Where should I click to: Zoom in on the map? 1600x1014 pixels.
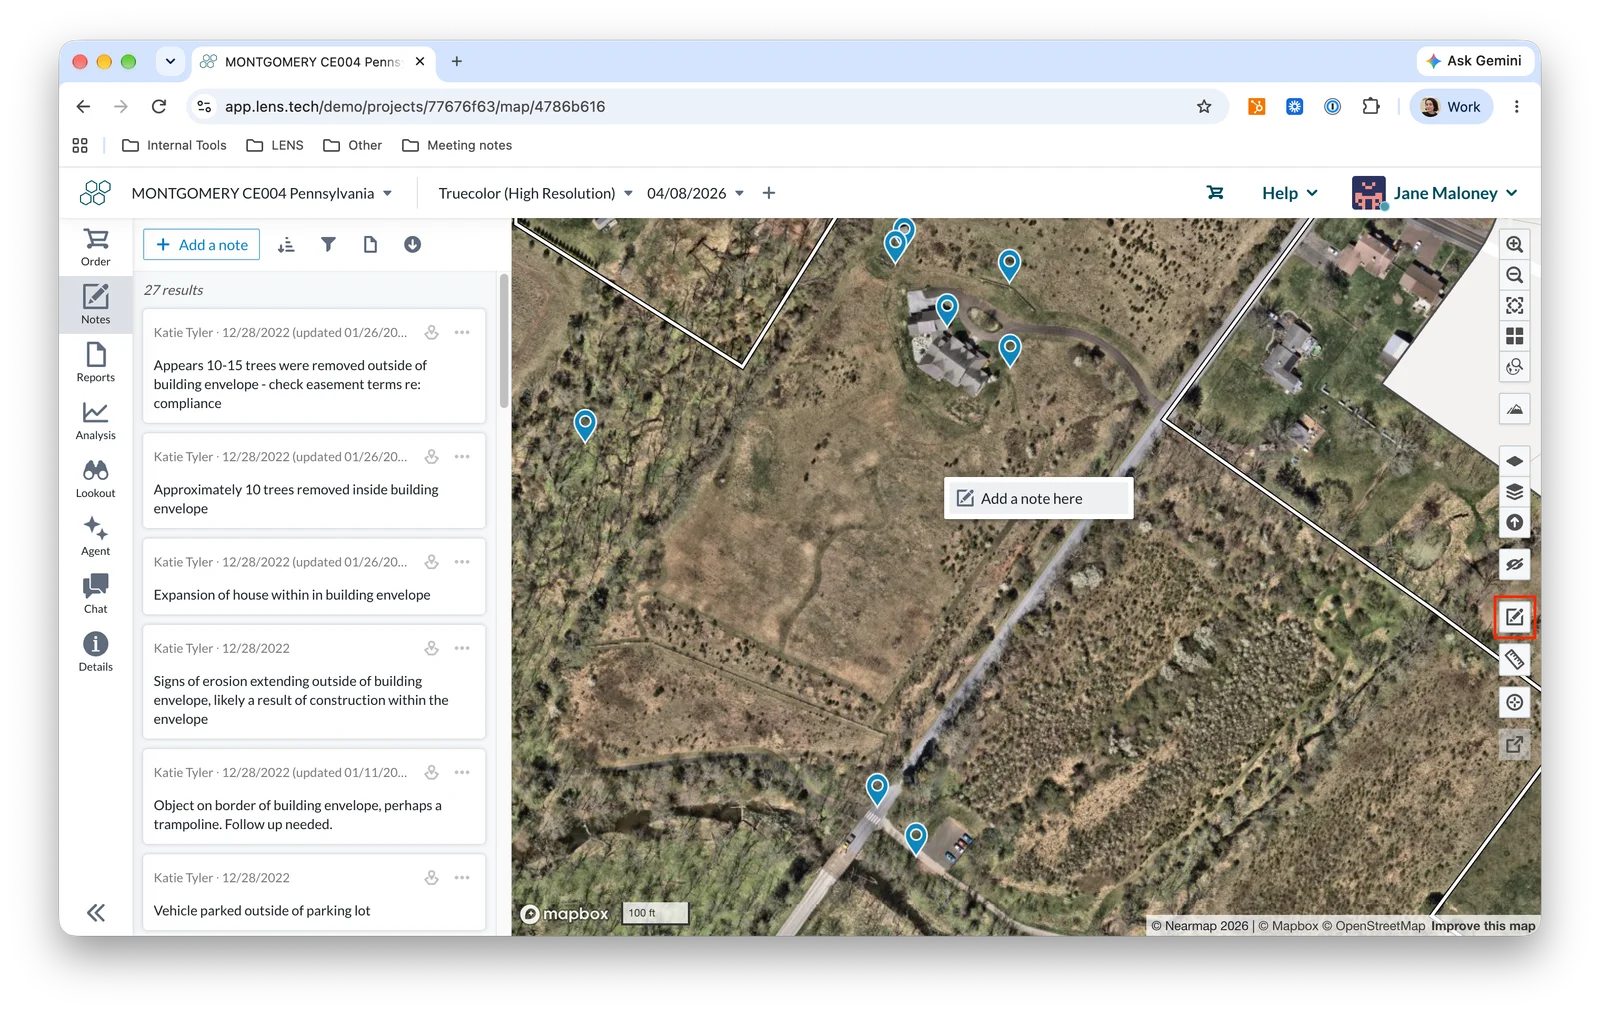coord(1515,244)
